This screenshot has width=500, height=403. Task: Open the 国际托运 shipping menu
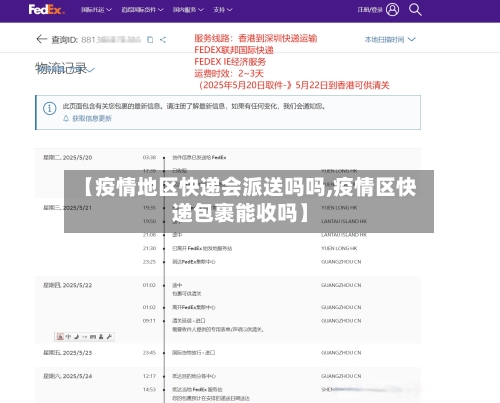coord(96,10)
